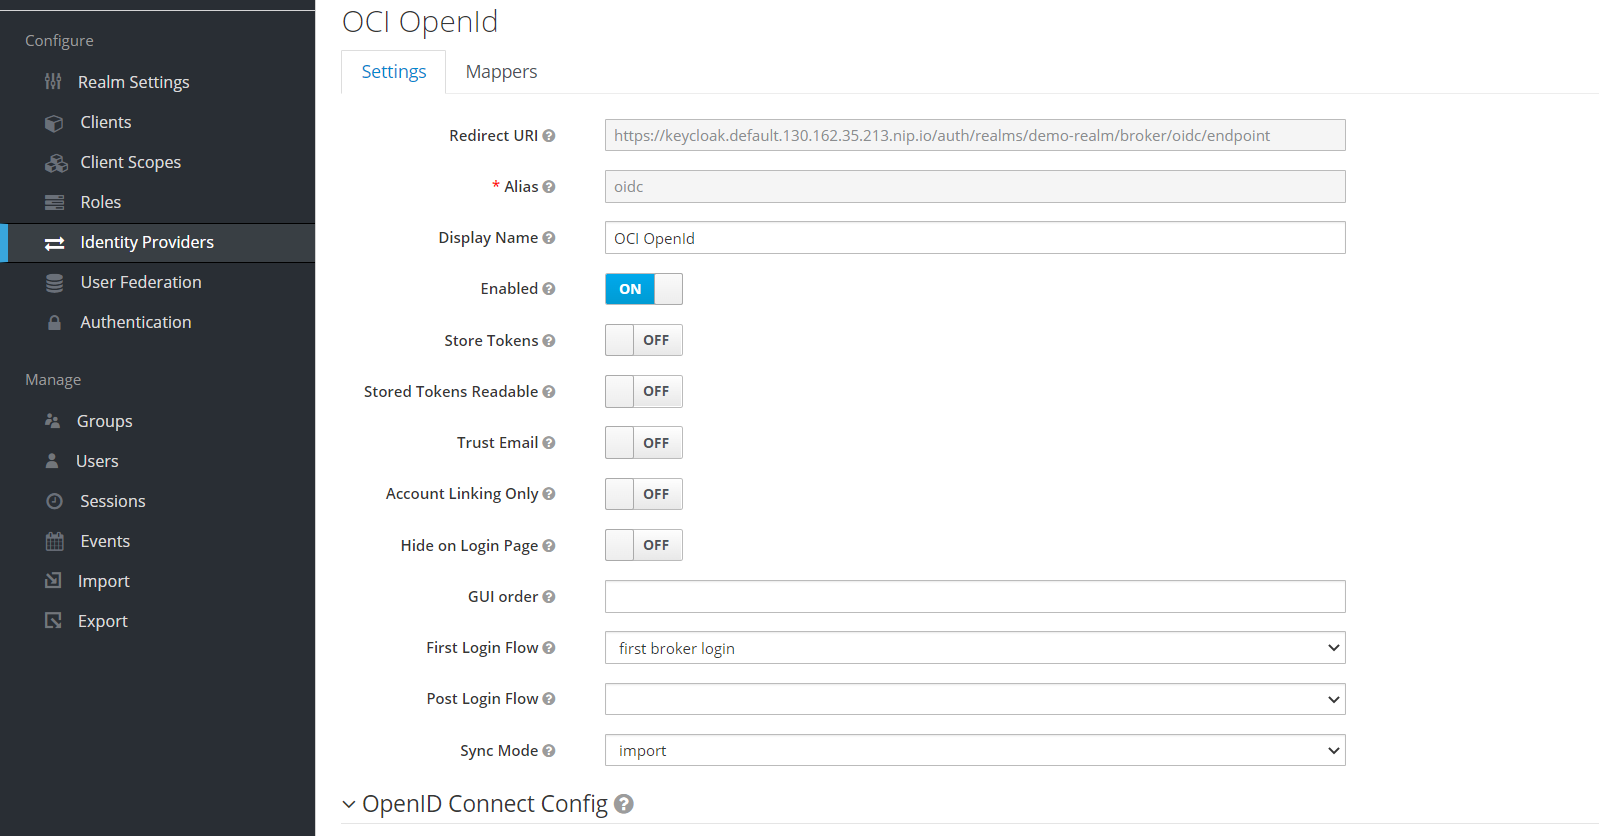Viewport: 1599px width, 836px height.
Task: Switch to the Settings tab
Action: click(x=394, y=72)
